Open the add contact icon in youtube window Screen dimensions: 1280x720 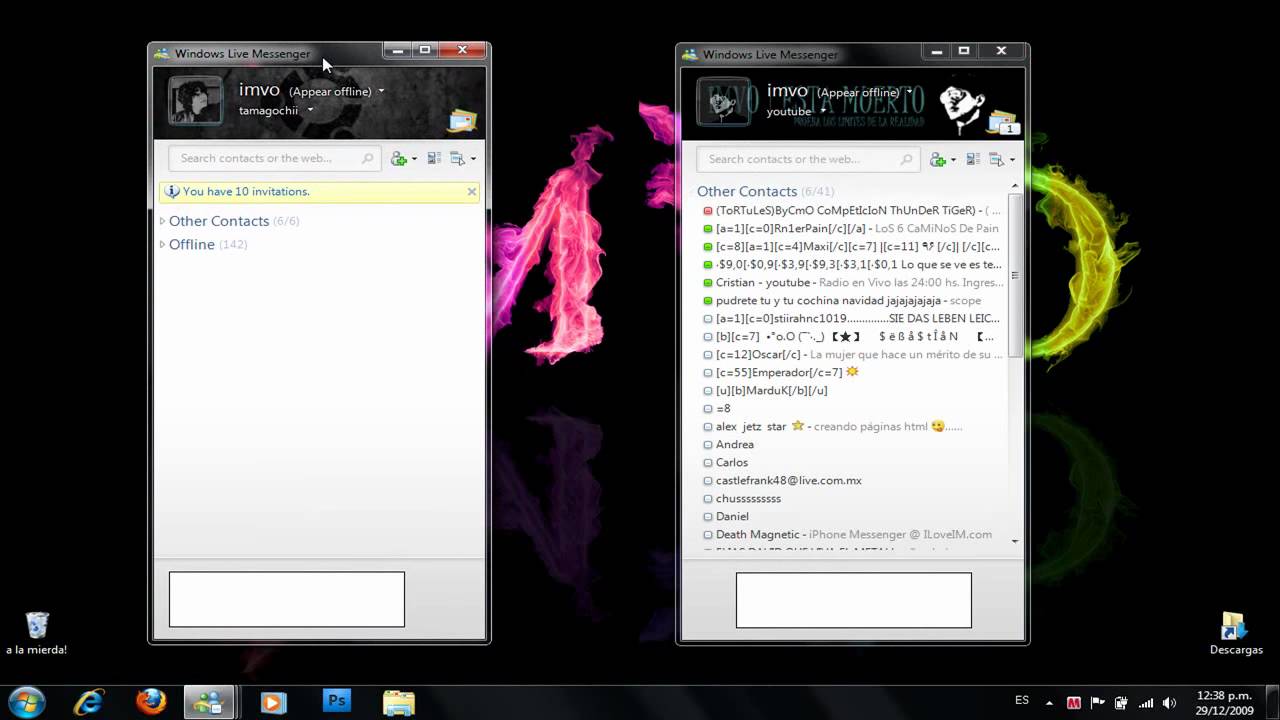click(x=937, y=159)
